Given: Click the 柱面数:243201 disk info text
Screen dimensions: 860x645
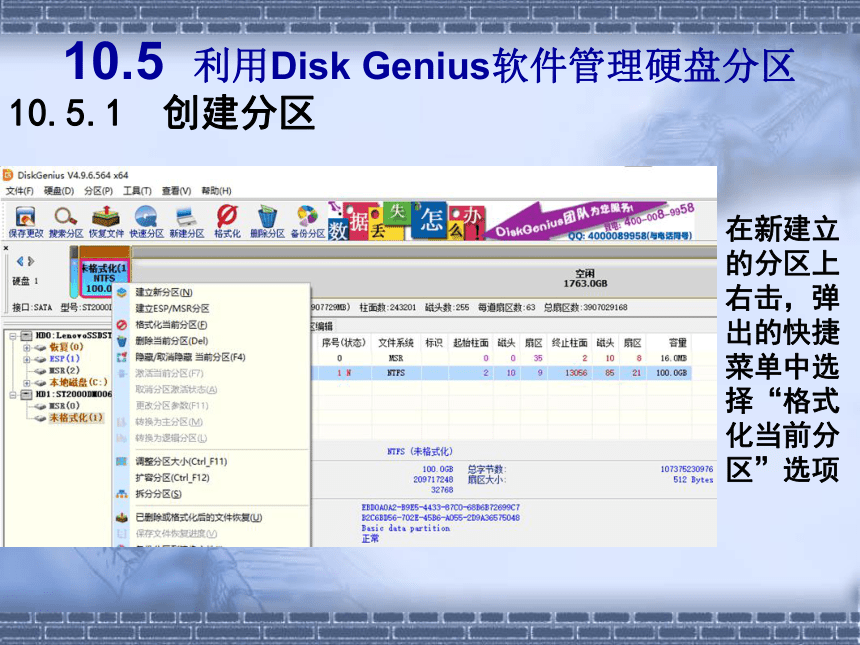Looking at the screenshot, I should click(388, 308).
